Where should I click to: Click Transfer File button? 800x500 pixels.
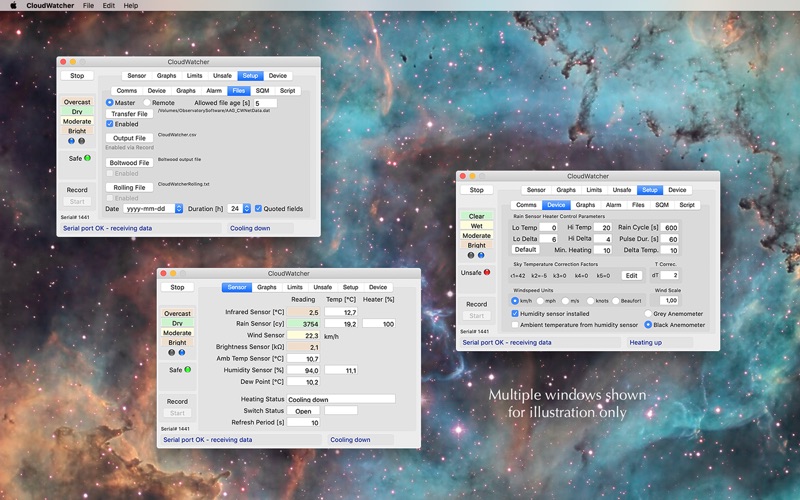(x=129, y=114)
